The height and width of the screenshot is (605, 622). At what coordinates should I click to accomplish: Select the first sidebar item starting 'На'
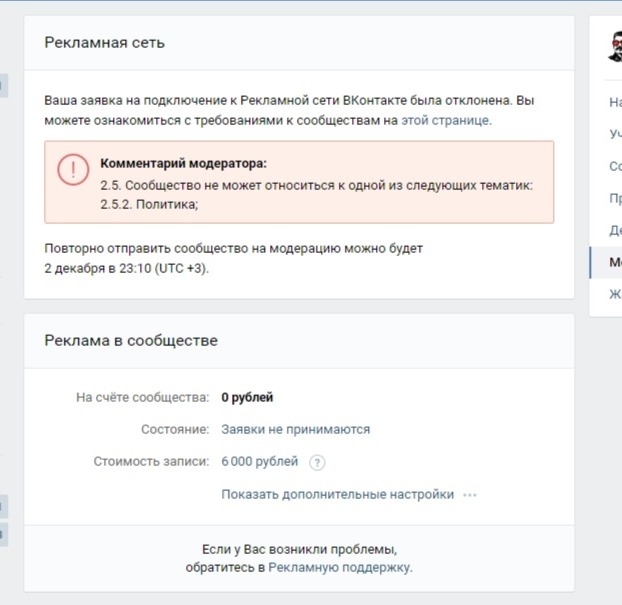(x=615, y=102)
